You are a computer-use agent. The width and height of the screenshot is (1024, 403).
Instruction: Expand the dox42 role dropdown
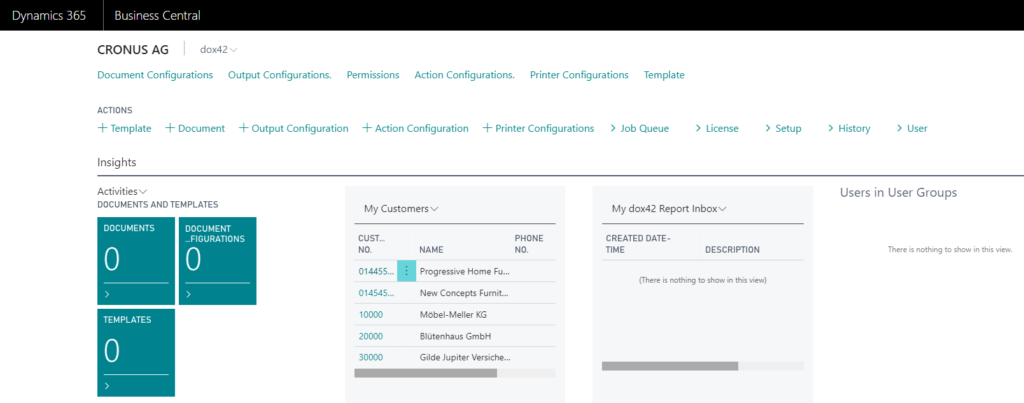(x=218, y=49)
